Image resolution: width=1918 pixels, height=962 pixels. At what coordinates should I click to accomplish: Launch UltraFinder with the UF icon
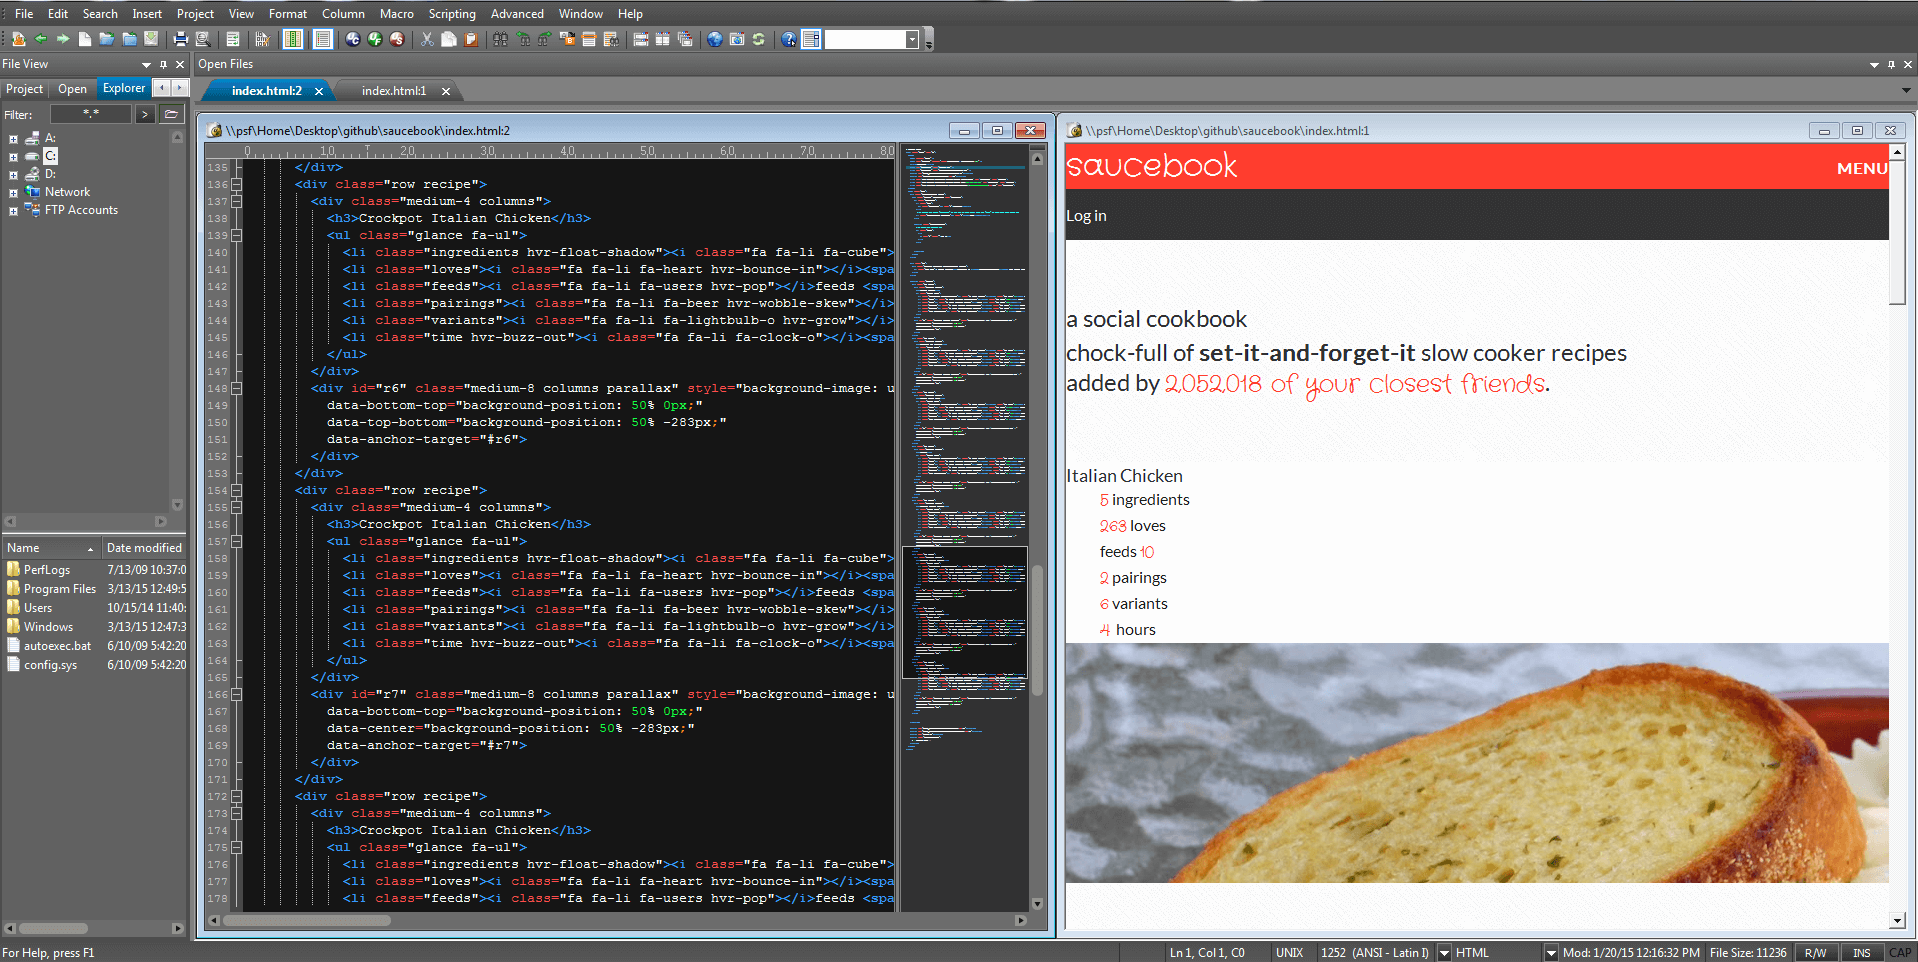pos(374,39)
